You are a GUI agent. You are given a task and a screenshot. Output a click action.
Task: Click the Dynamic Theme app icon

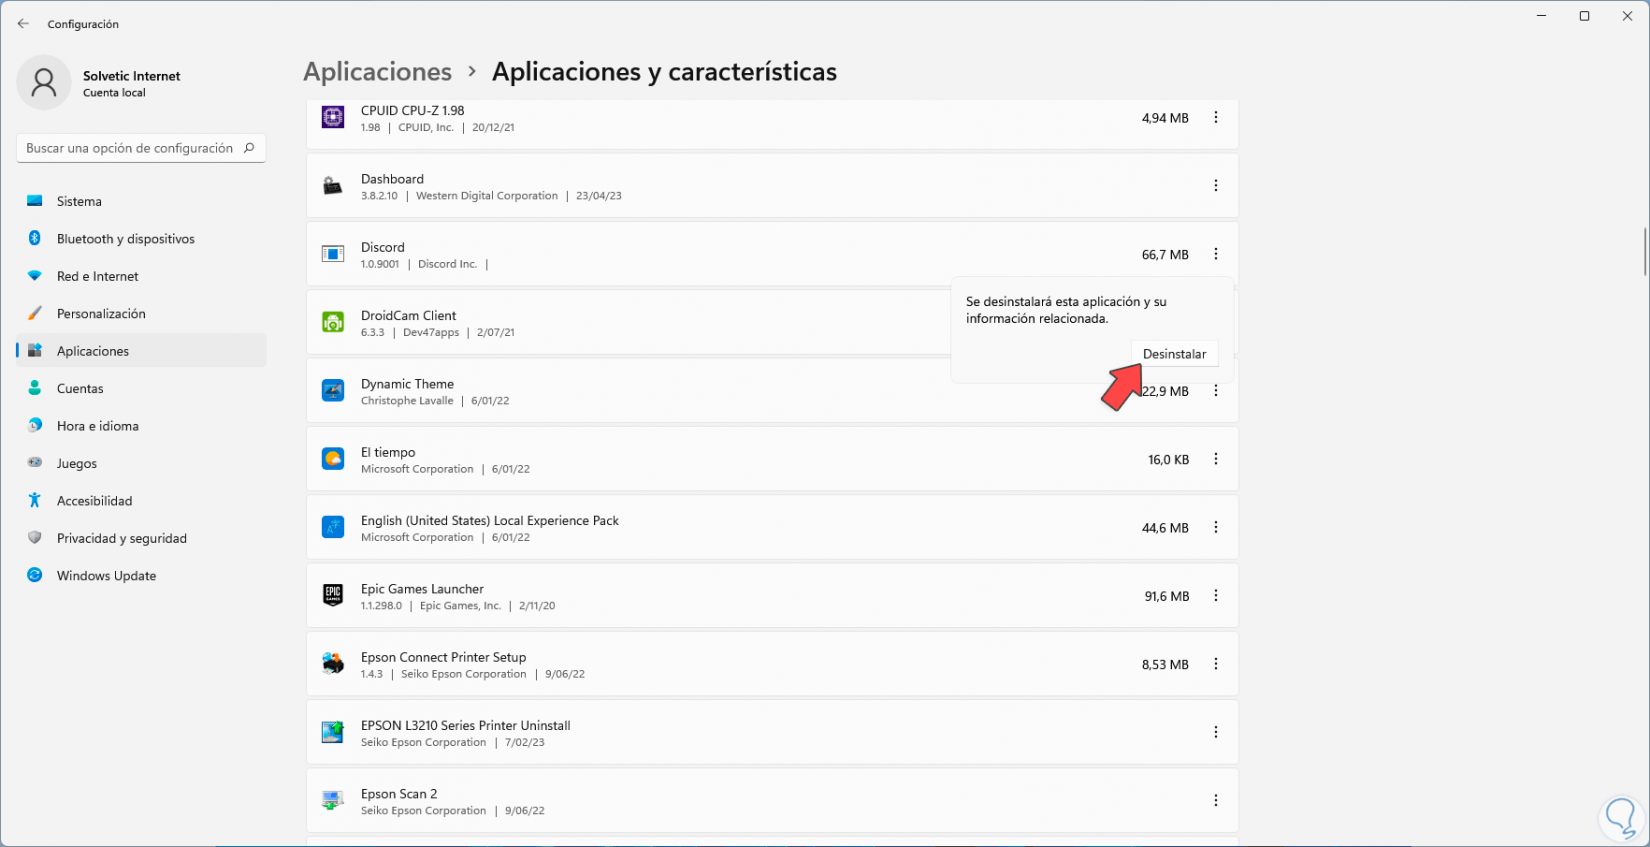[333, 391]
